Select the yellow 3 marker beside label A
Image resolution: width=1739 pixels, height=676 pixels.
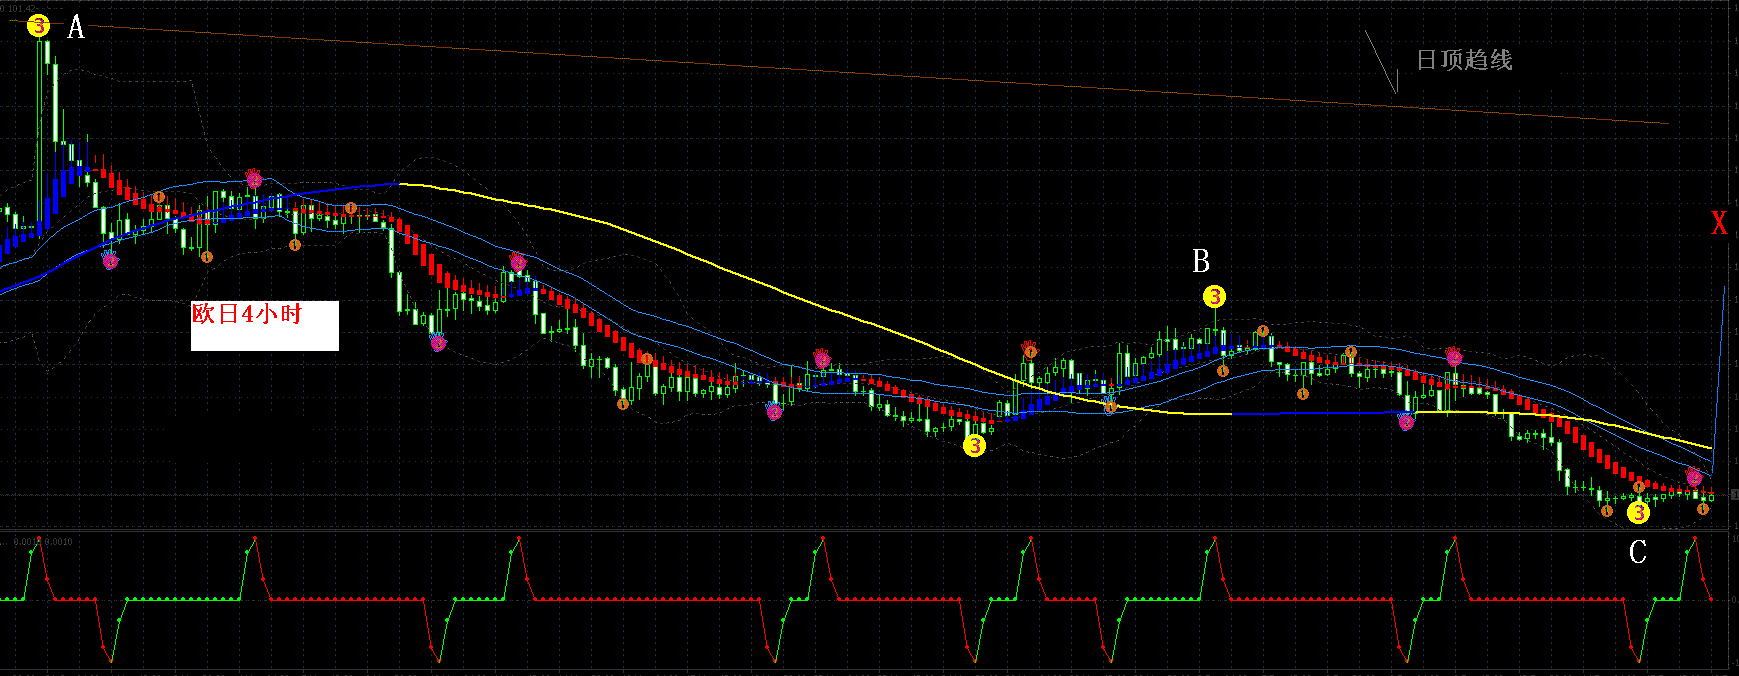pos(38,26)
